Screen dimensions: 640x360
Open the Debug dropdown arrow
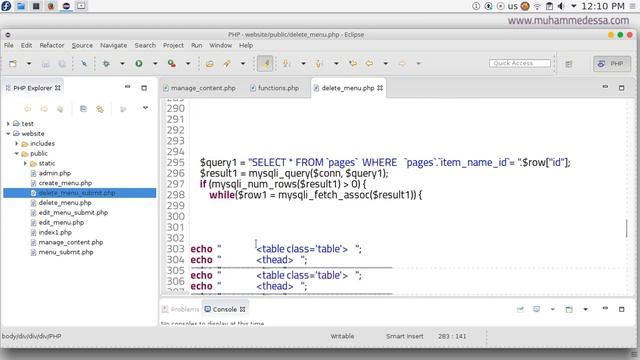pyautogui.click(x=122, y=64)
